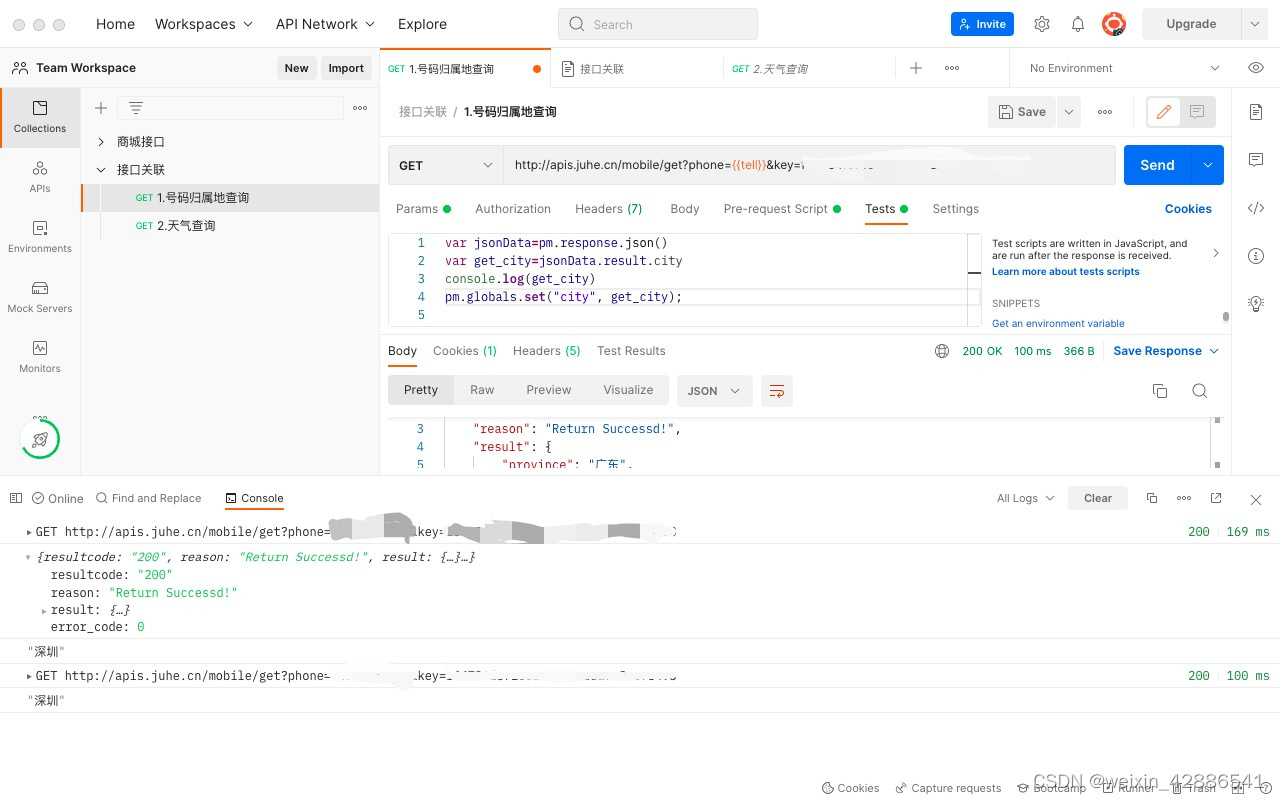Screen dimensions: 1280x800
Task: Copy the response body
Action: (x=1160, y=391)
